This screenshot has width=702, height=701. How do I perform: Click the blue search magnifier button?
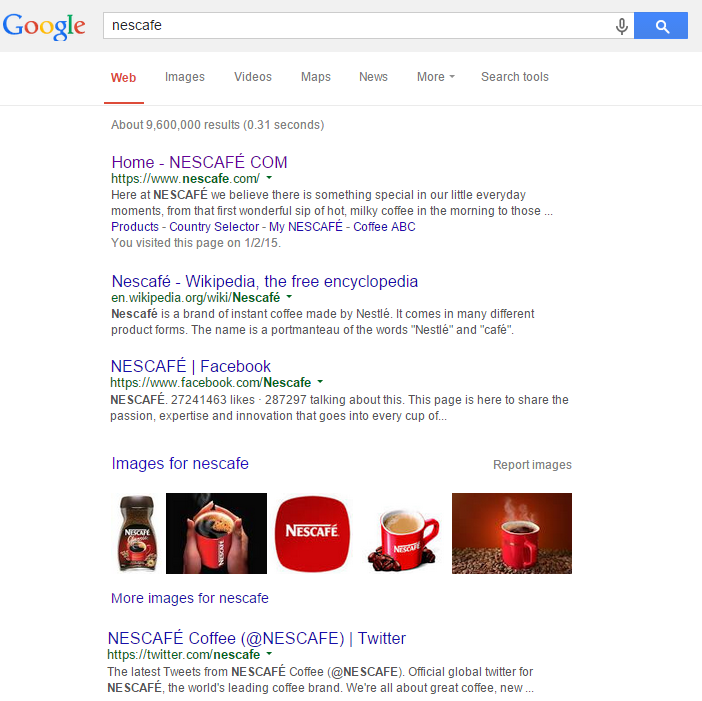pyautogui.click(x=661, y=26)
